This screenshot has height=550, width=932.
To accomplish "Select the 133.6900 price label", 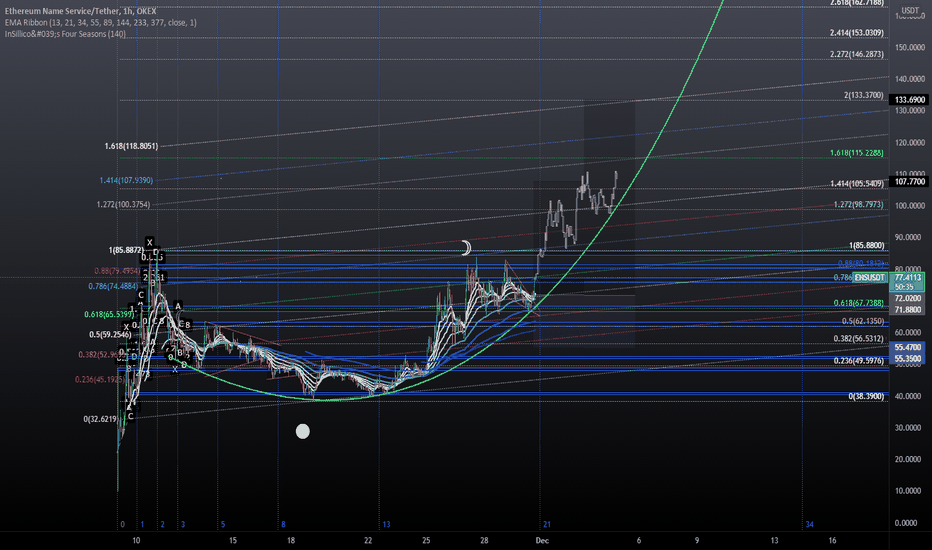I will 909,100.
